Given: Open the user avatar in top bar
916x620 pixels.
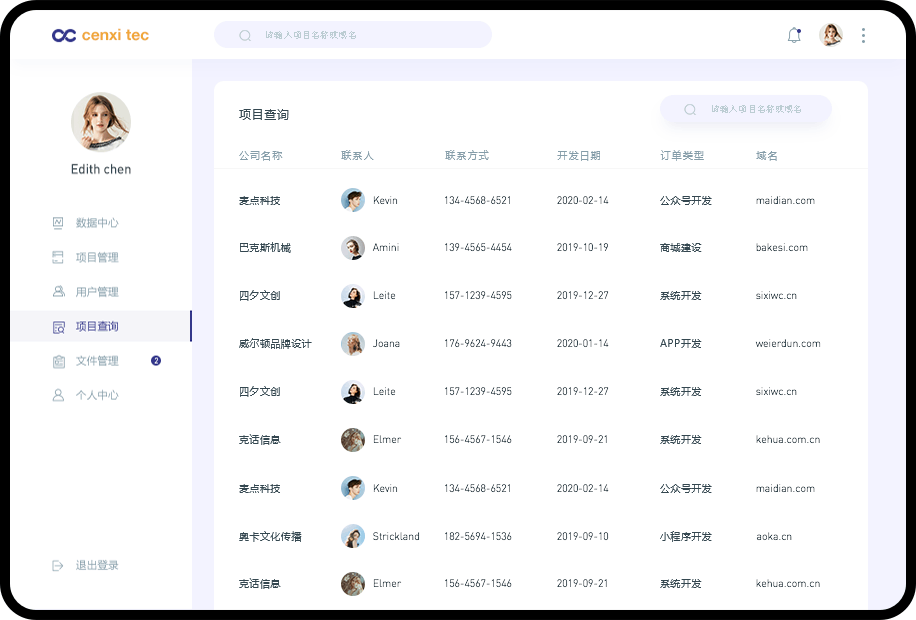Looking at the screenshot, I should tap(831, 35).
